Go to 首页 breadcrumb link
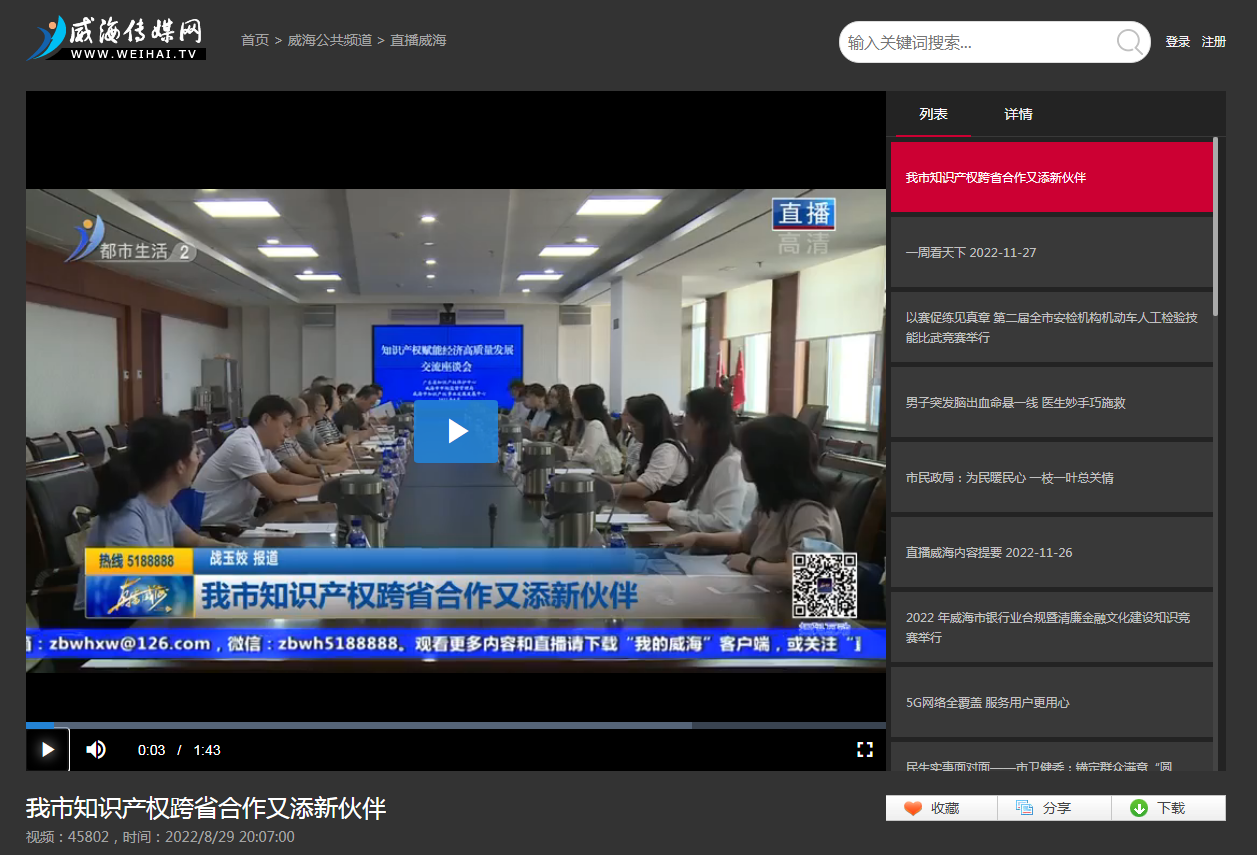 coord(255,40)
